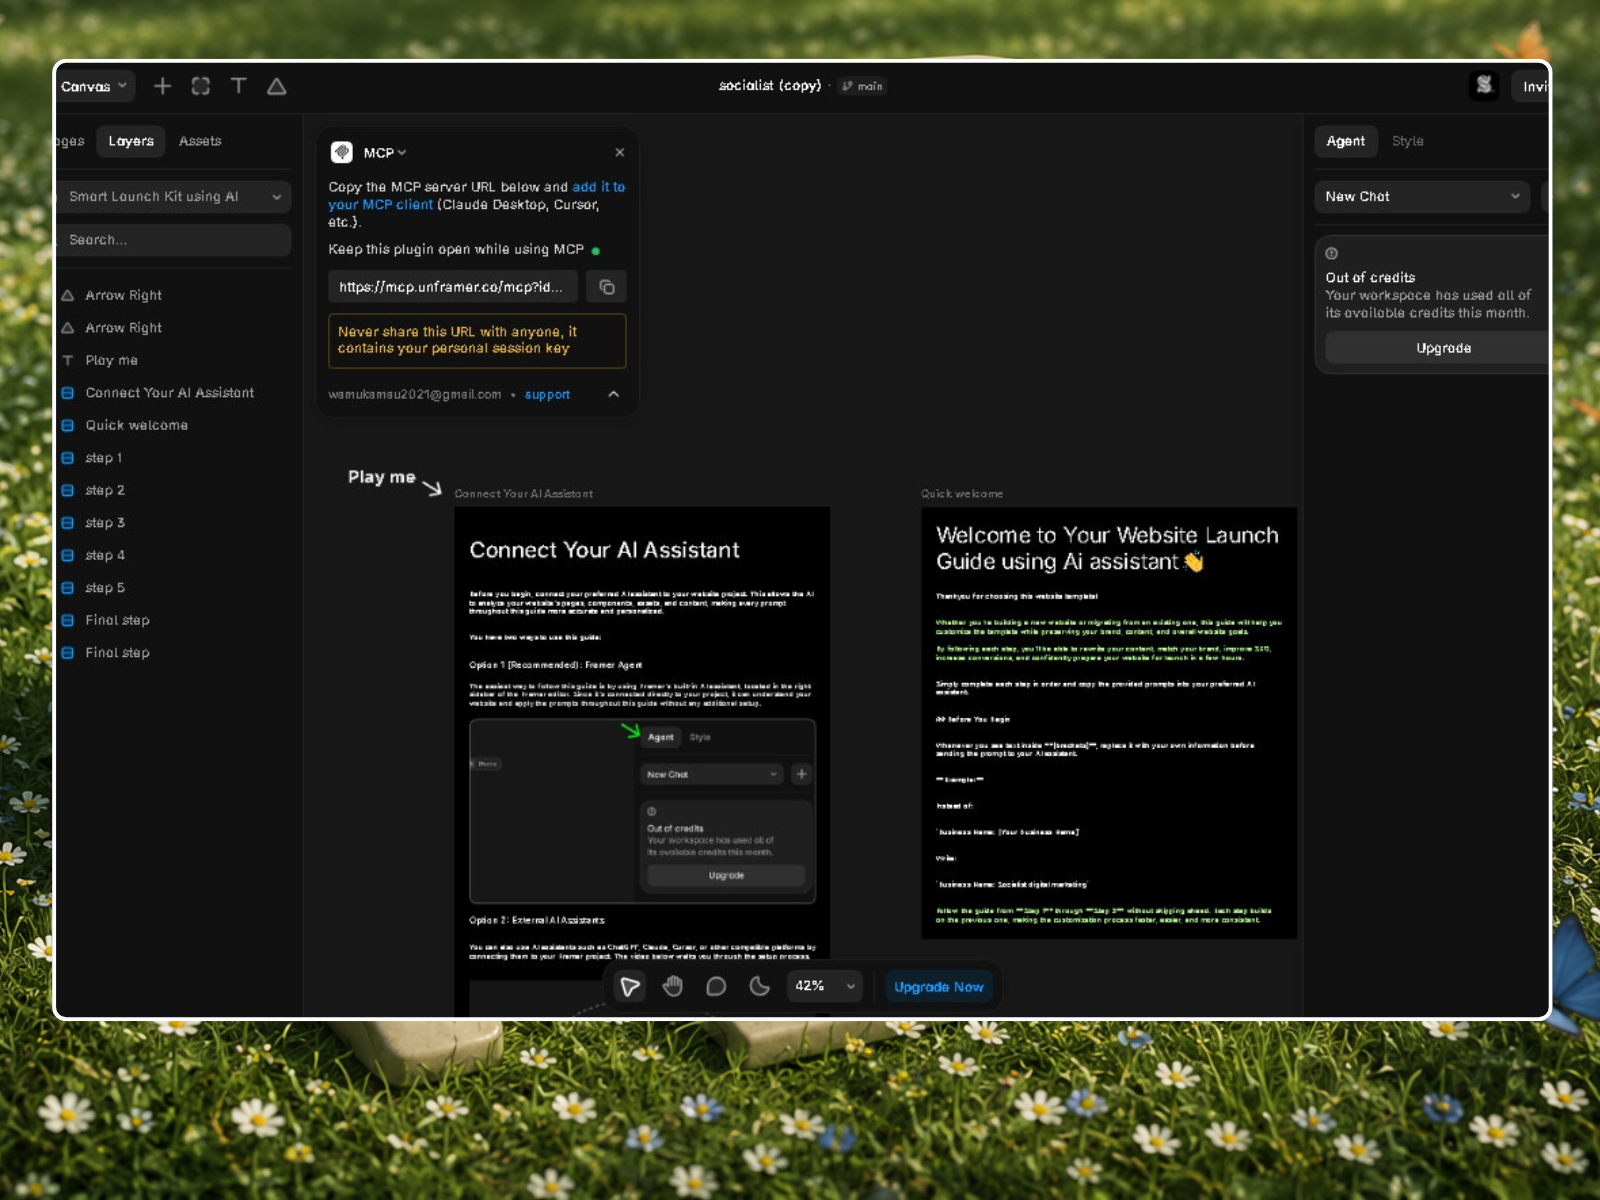Click the main branch badge

862,86
